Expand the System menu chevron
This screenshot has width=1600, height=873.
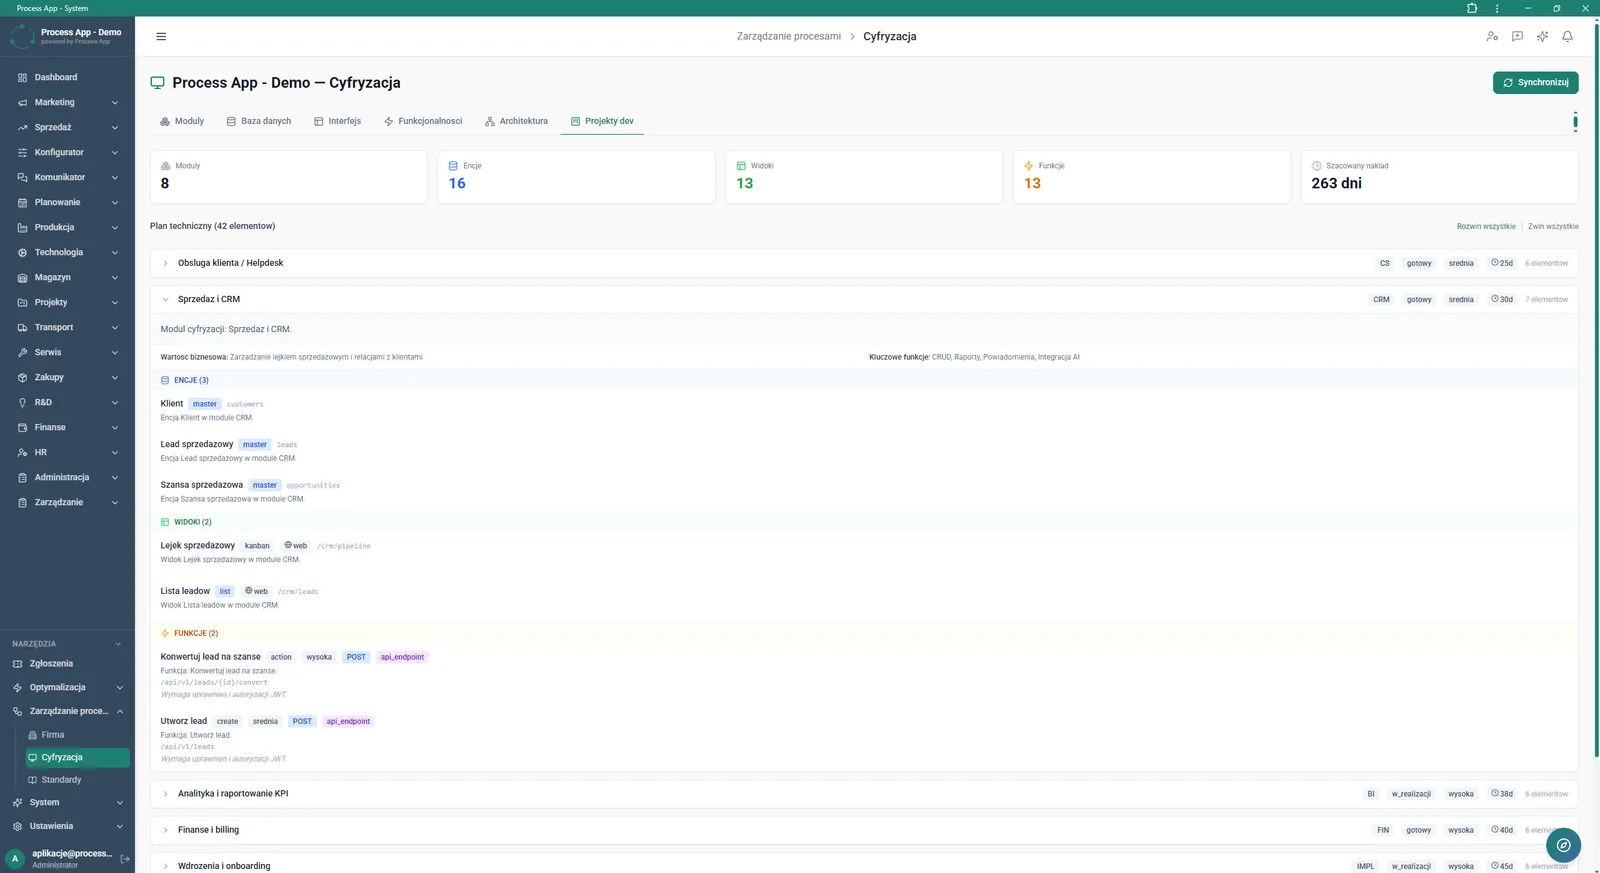click(x=120, y=802)
